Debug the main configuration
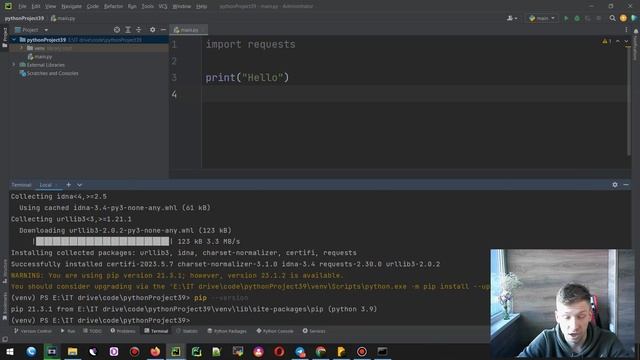The image size is (640, 360). [577, 18]
